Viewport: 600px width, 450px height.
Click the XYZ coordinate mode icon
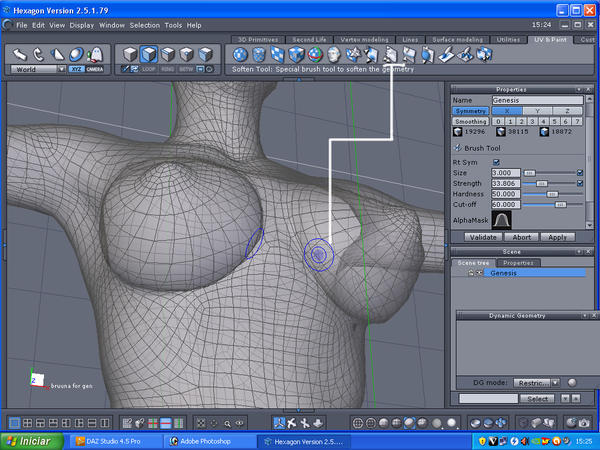(76, 69)
